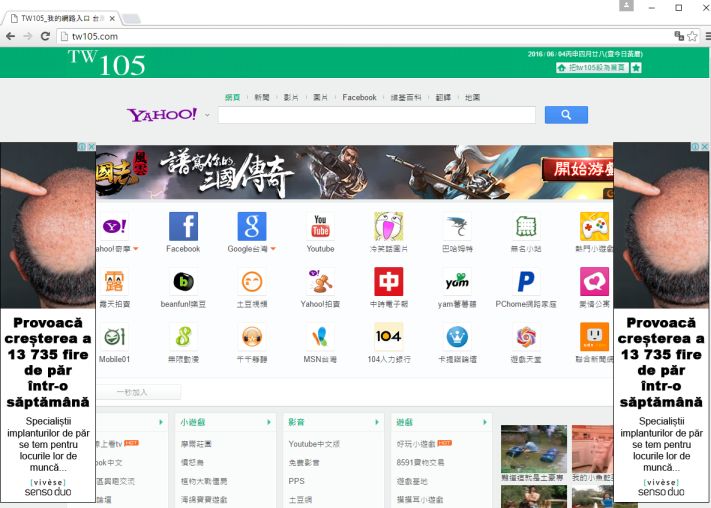Select the Facebook search tab

359,98
